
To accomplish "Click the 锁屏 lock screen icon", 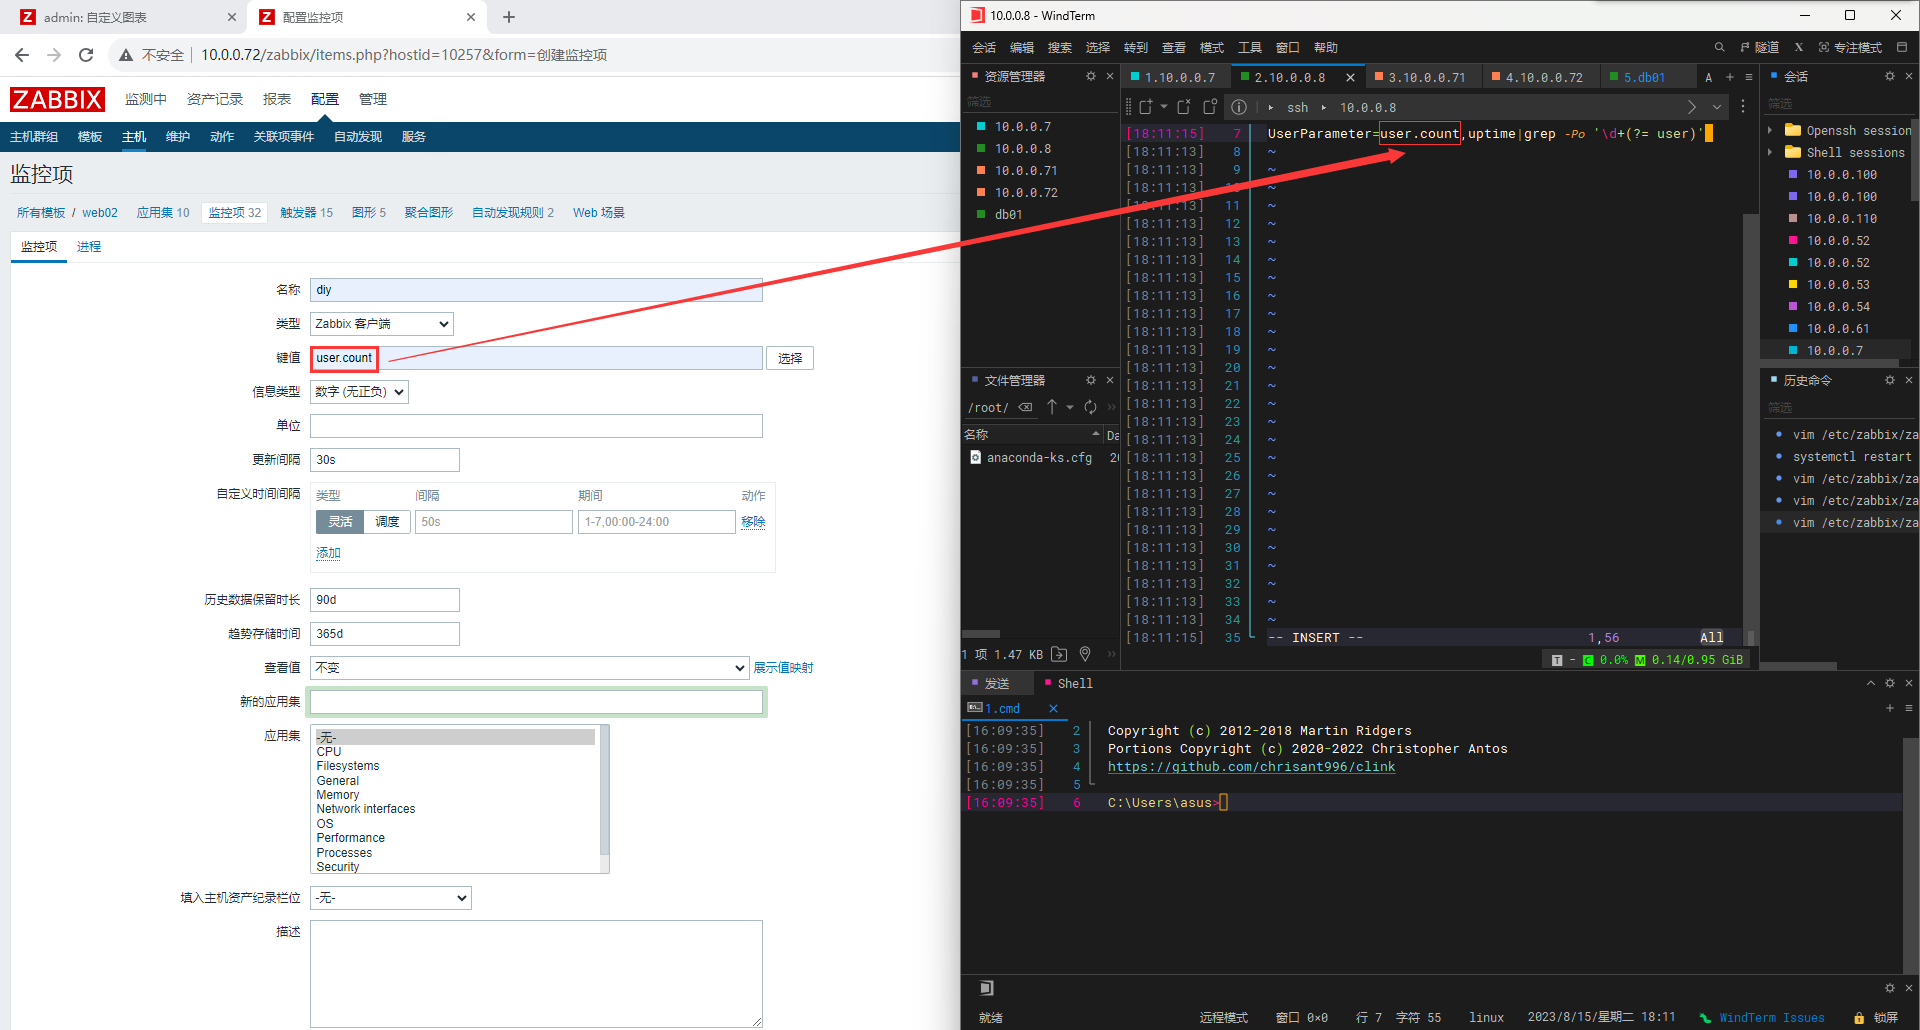I will (x=1876, y=1017).
